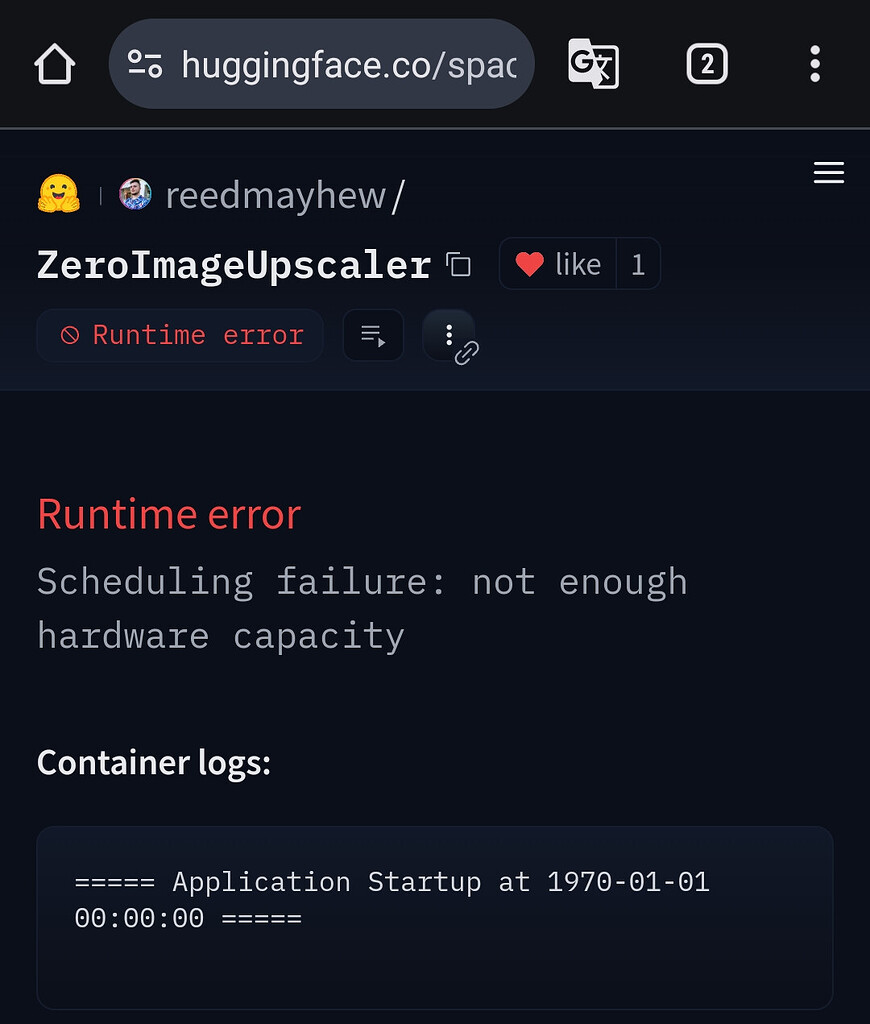Screen dimensions: 870x1024
Task: Translate page using the Google Translate icon
Action: coord(594,63)
